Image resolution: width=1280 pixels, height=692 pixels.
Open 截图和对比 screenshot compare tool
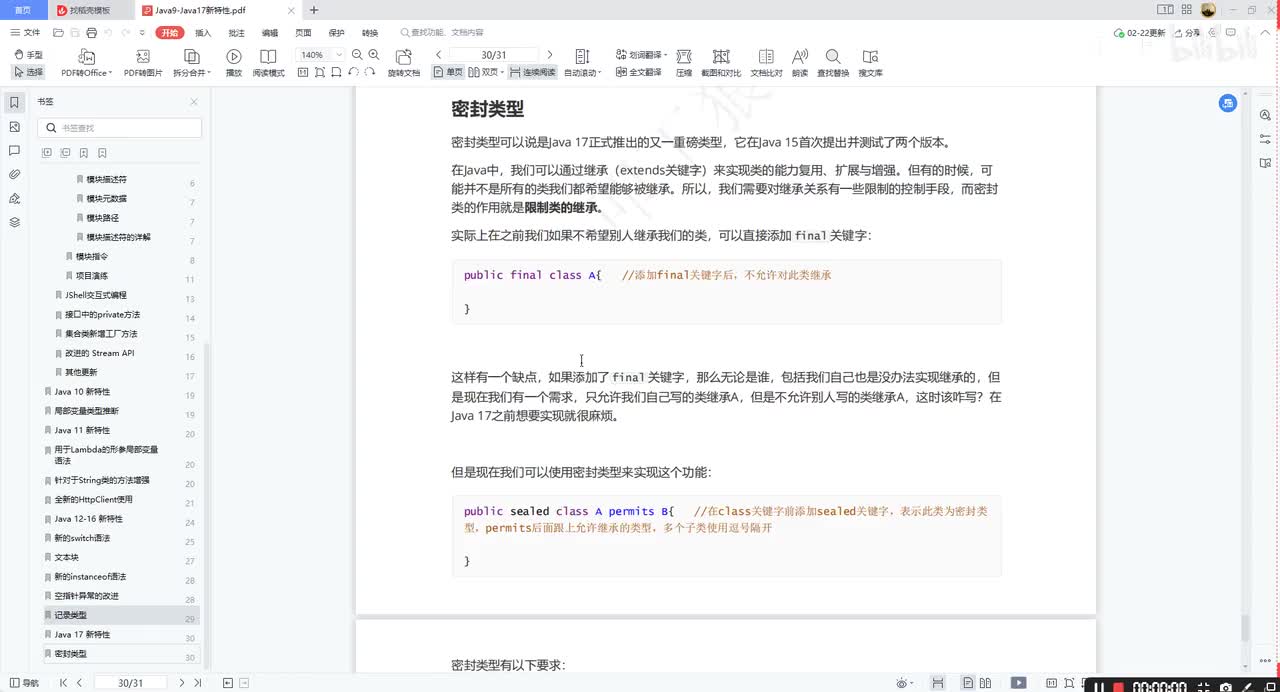tap(721, 62)
